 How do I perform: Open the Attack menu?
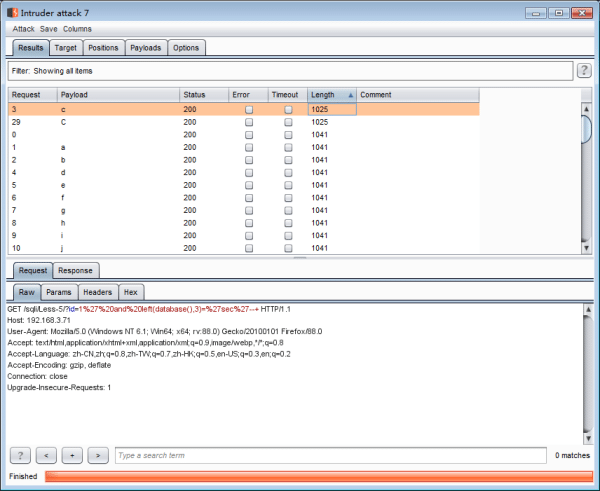click(24, 29)
